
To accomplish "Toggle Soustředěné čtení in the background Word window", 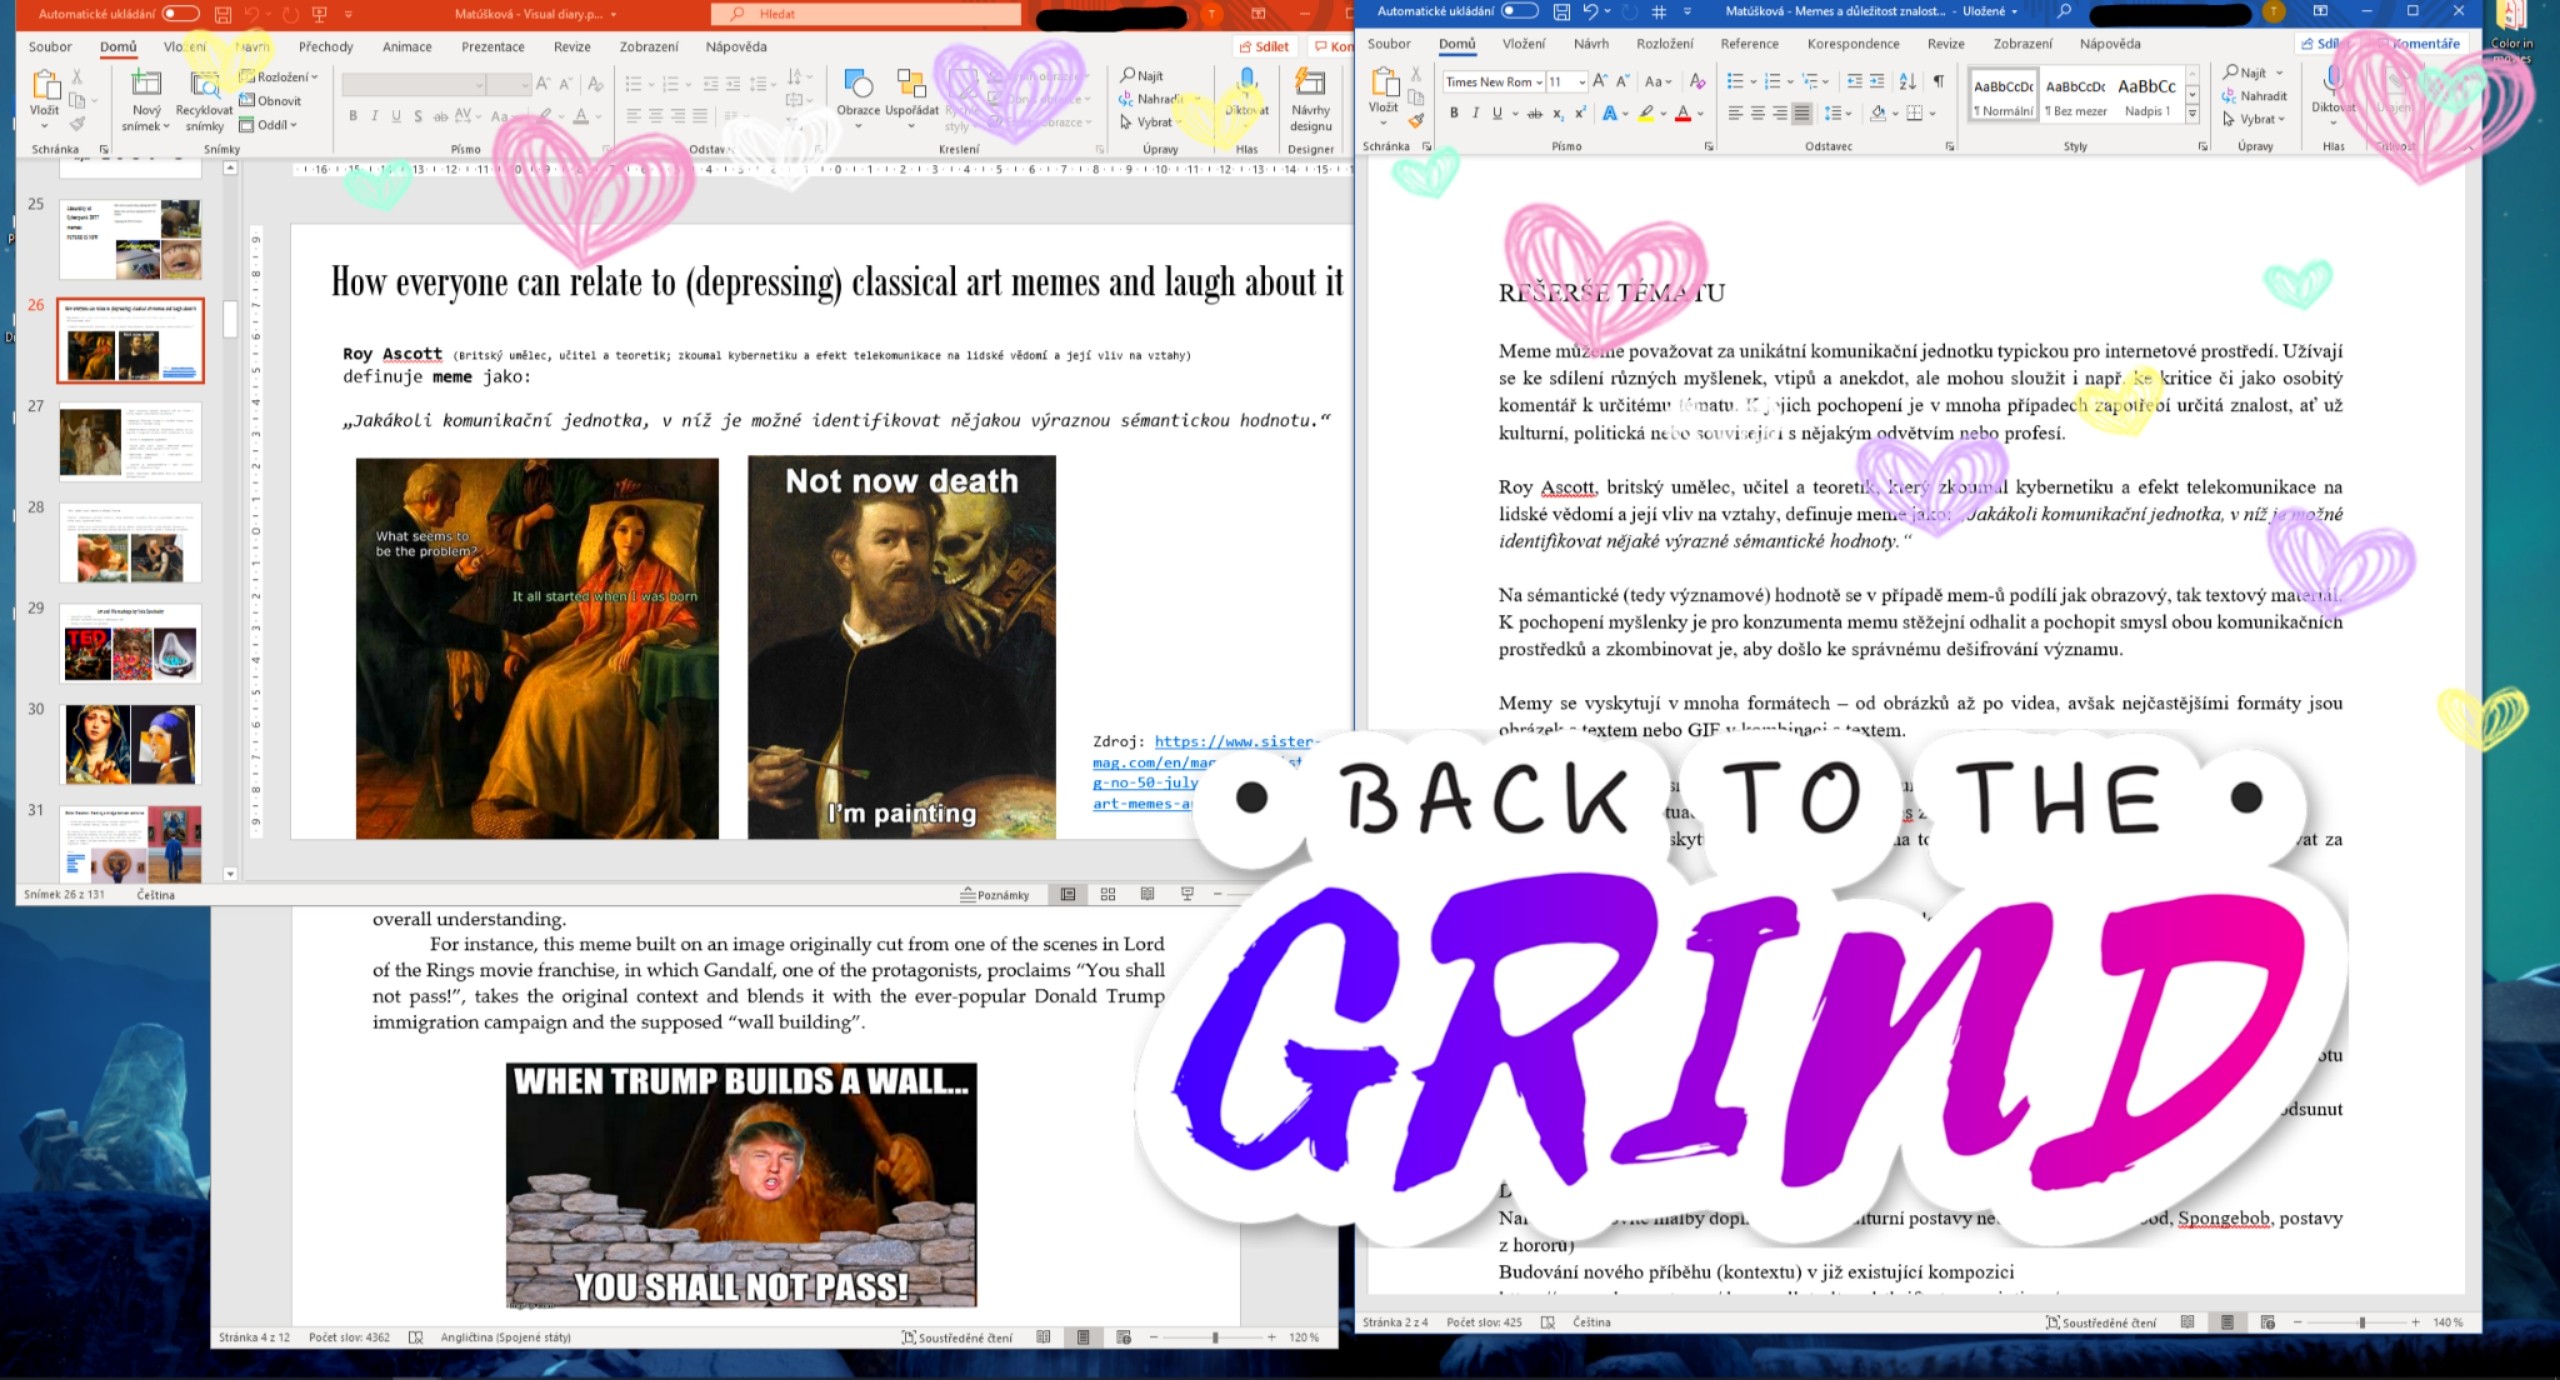I will [x=957, y=1337].
